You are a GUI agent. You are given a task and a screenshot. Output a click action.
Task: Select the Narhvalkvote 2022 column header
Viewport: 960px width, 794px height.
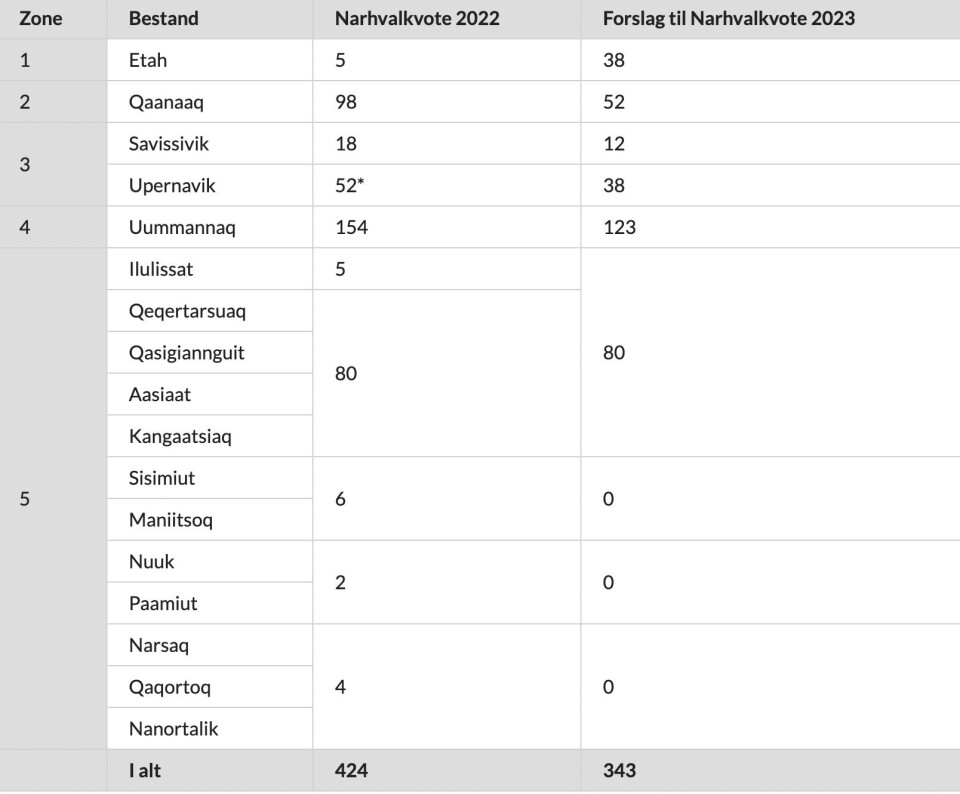(417, 18)
